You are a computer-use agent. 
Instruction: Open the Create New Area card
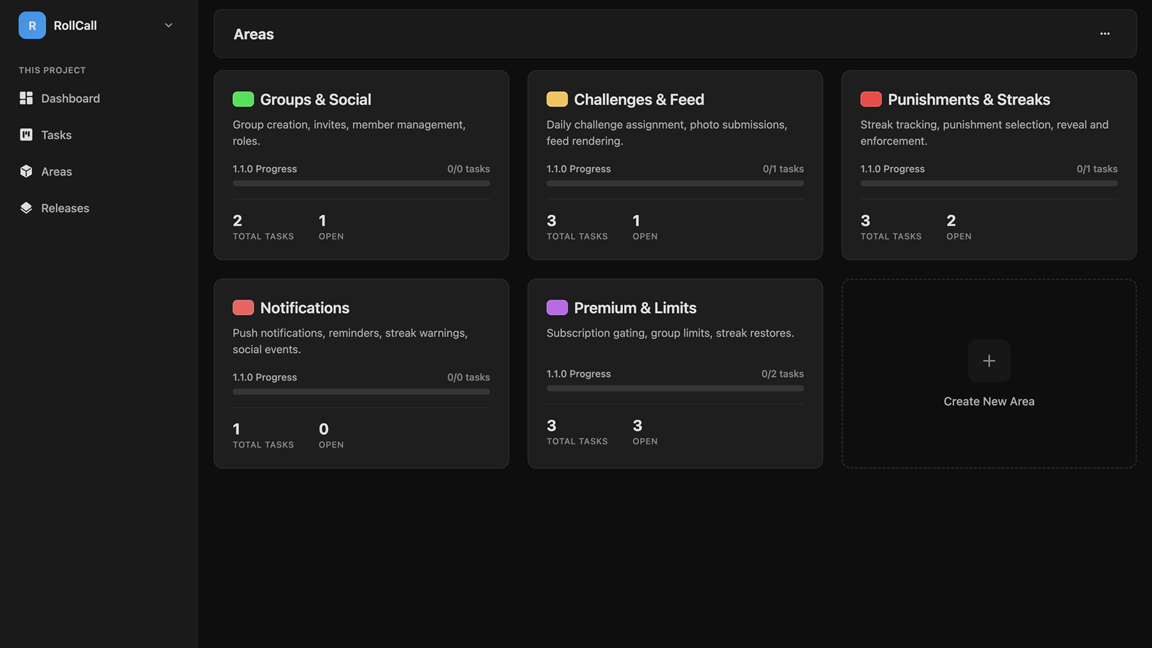tap(989, 372)
